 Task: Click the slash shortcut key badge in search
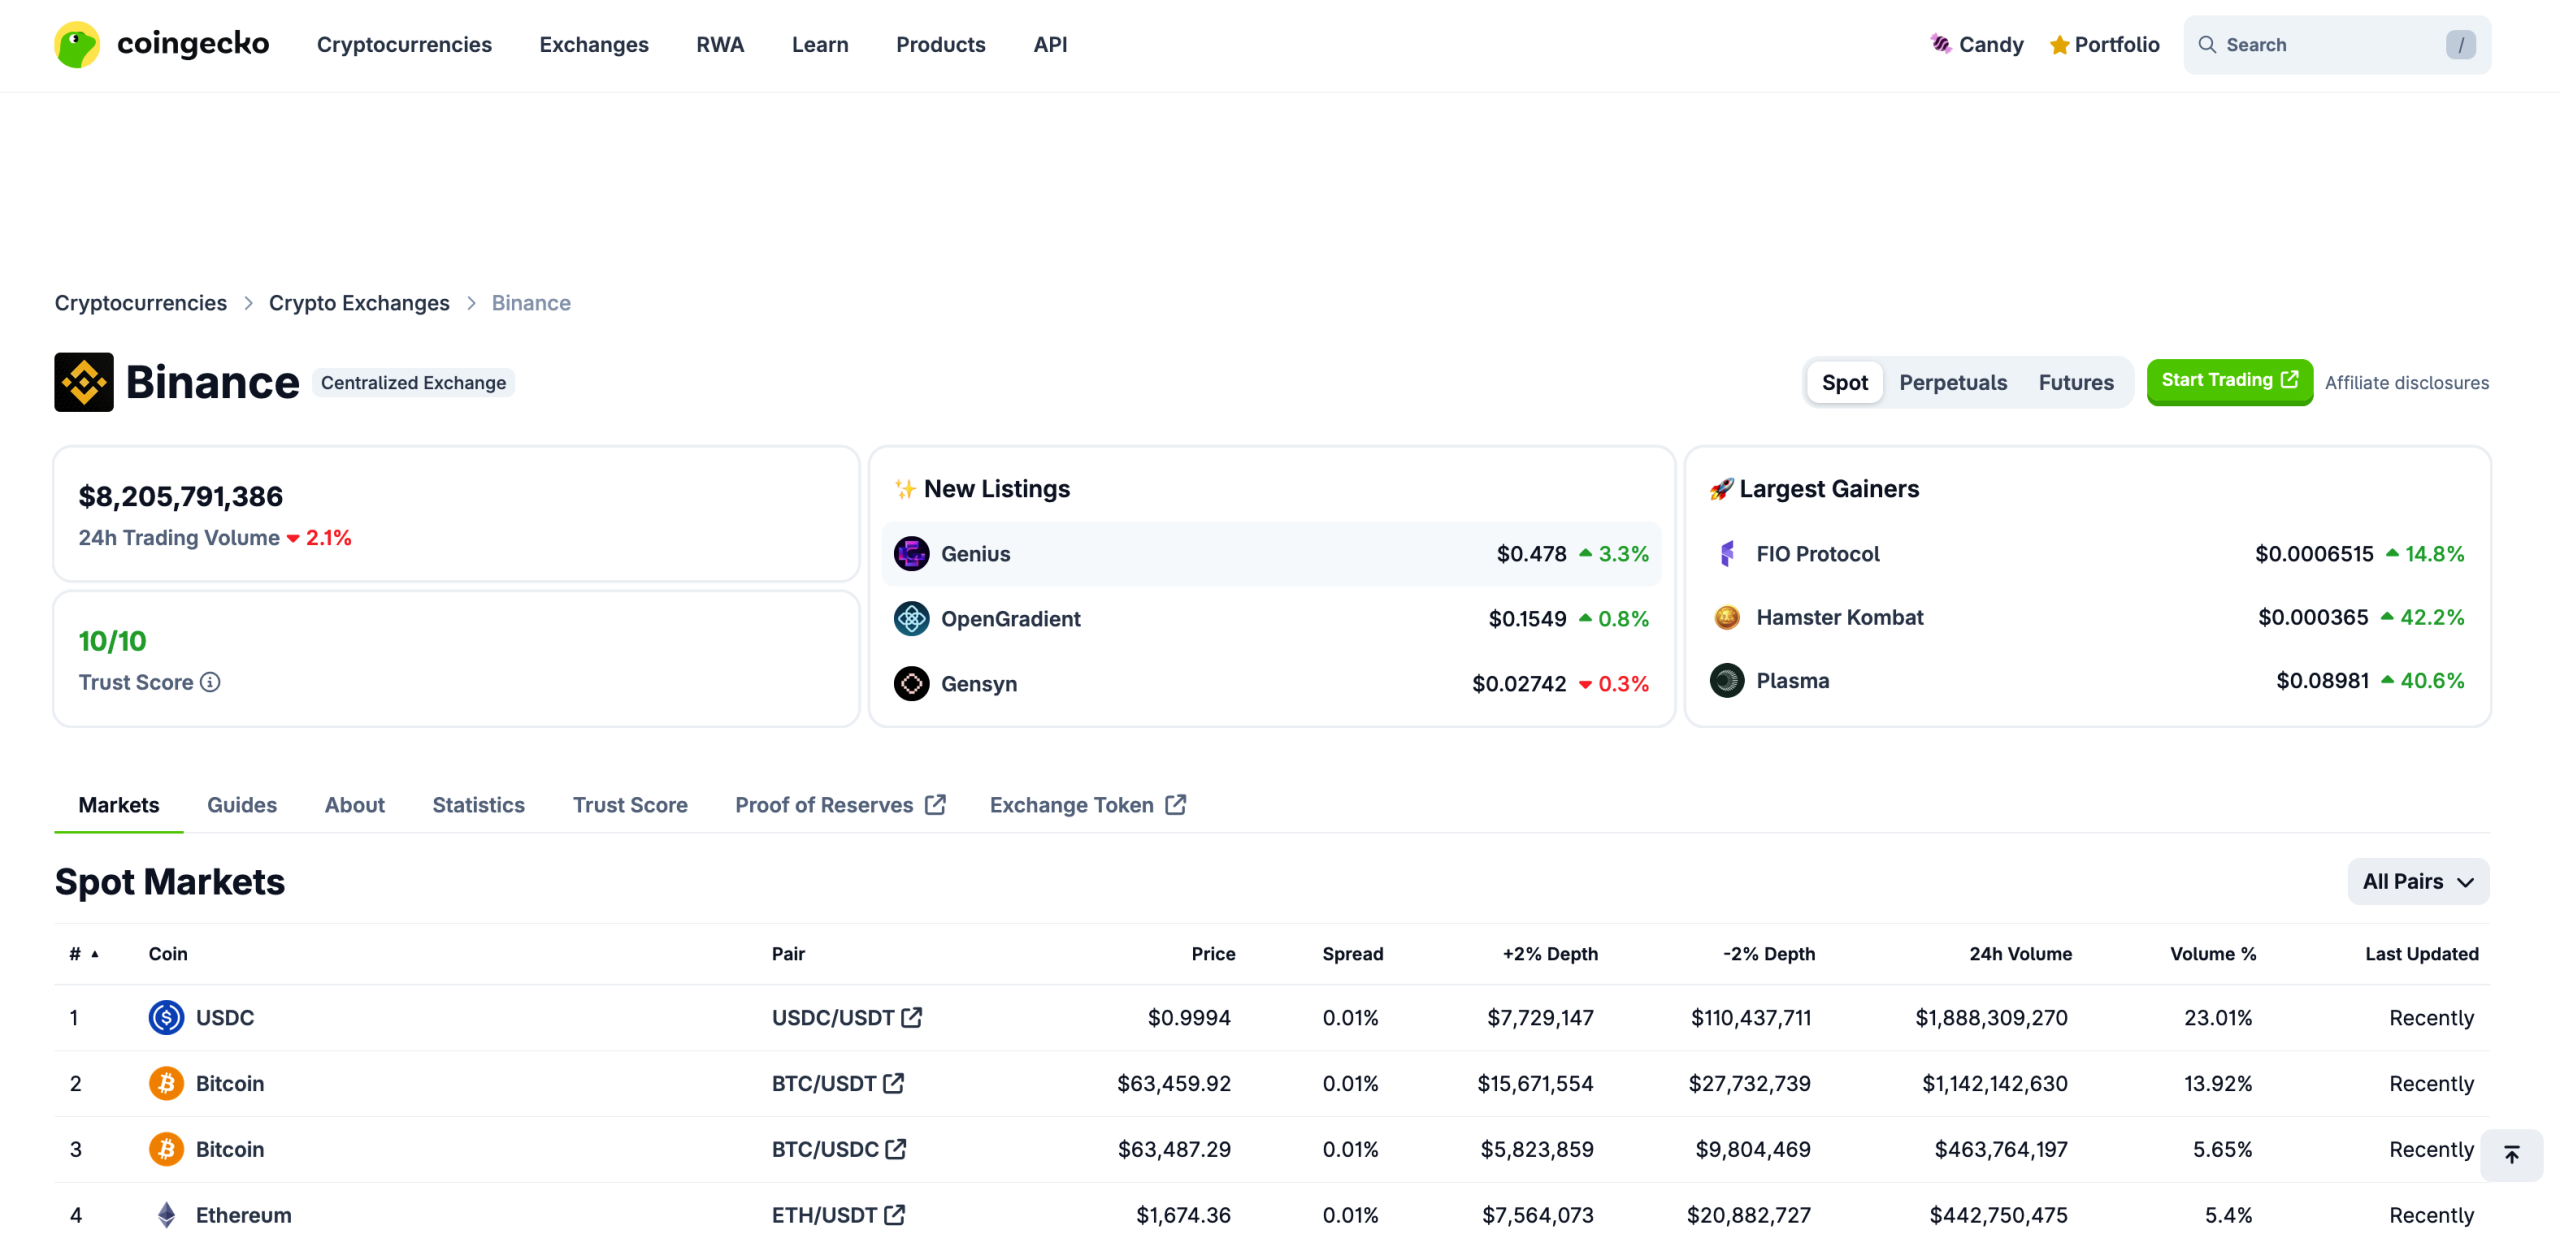pos(2461,45)
